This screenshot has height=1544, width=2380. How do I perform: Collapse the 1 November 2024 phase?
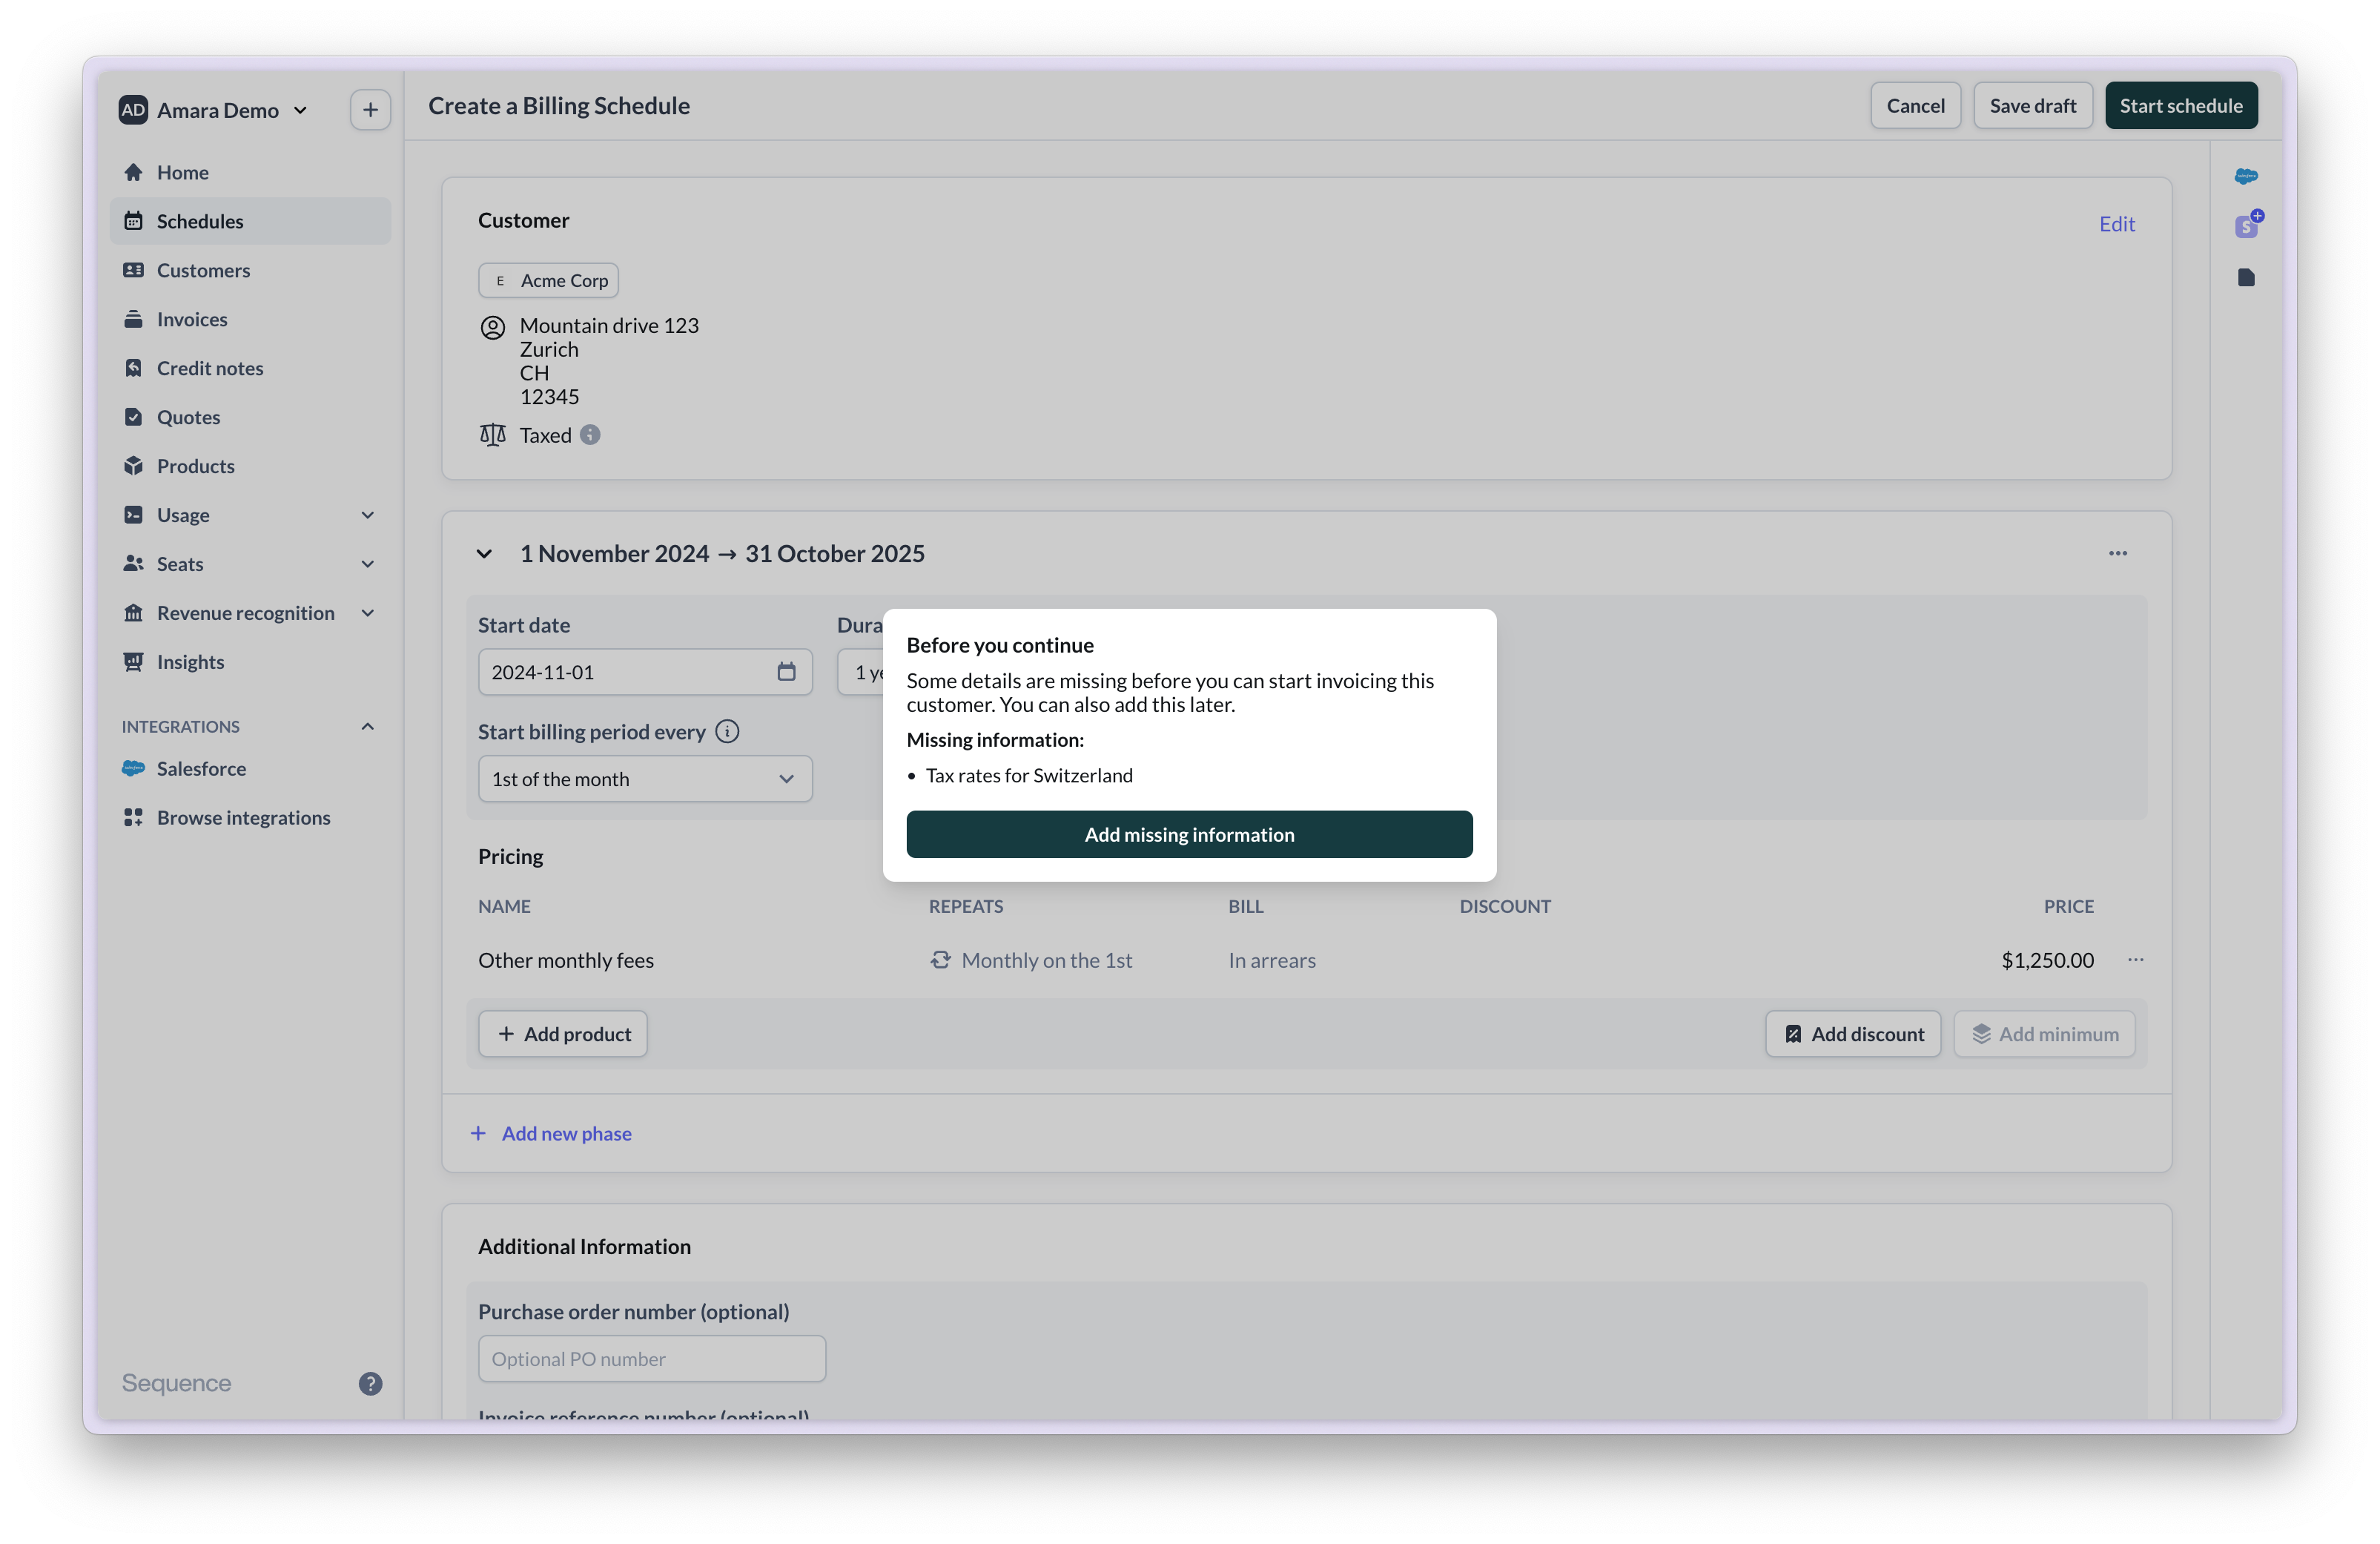click(484, 553)
